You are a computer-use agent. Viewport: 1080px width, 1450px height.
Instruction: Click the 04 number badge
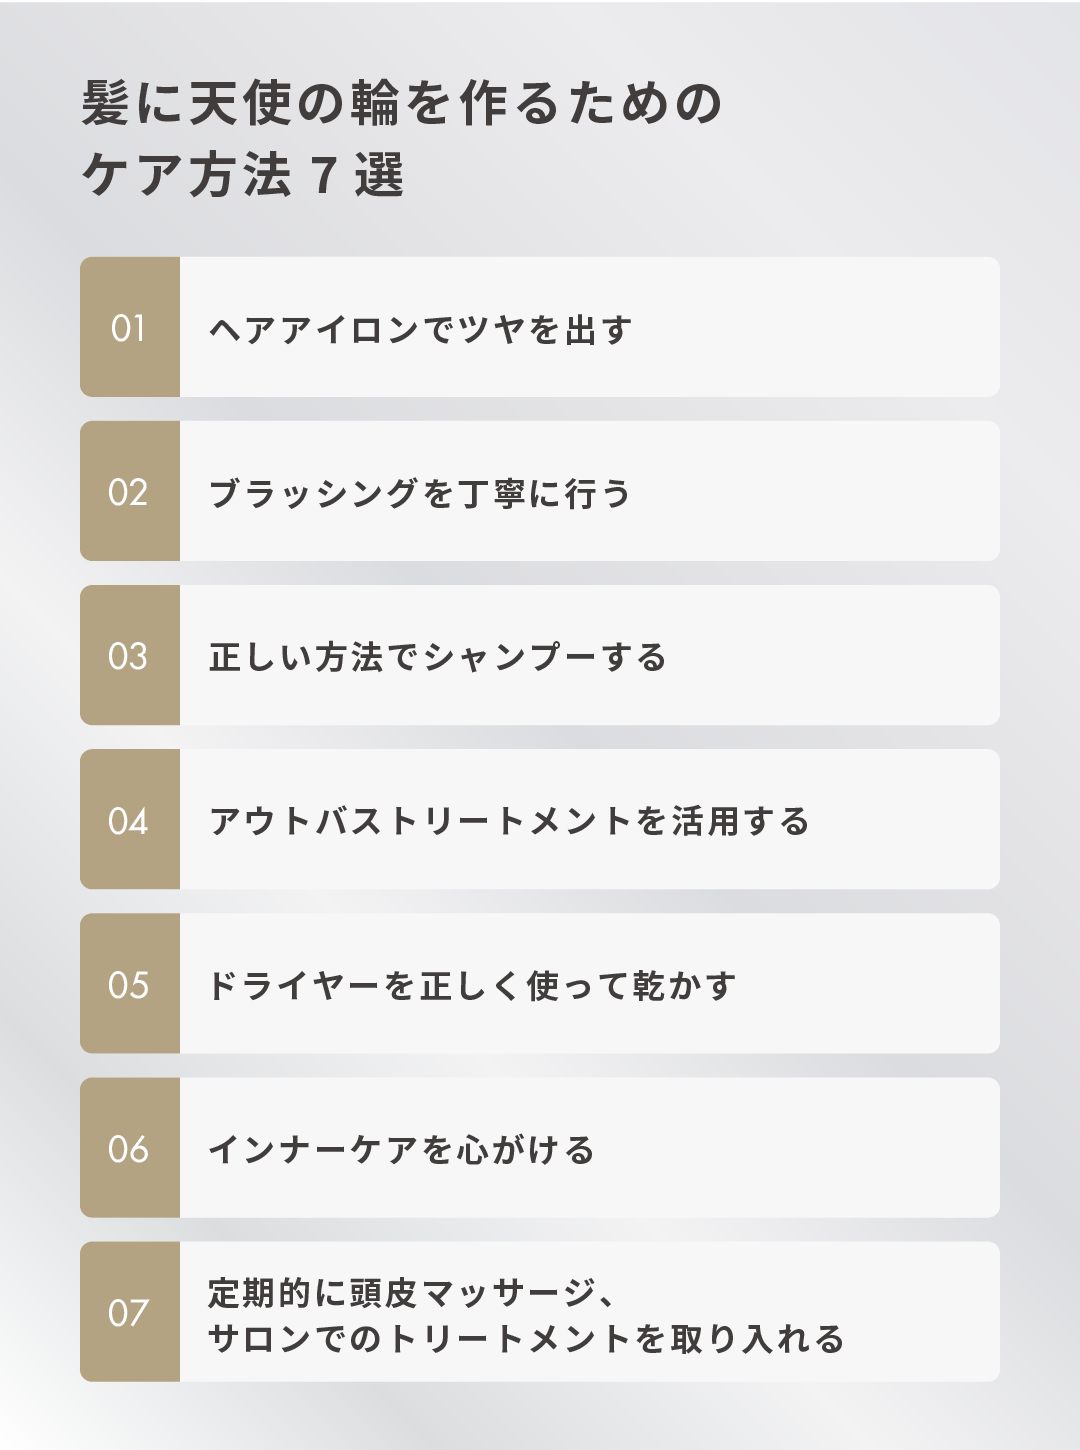point(130,819)
